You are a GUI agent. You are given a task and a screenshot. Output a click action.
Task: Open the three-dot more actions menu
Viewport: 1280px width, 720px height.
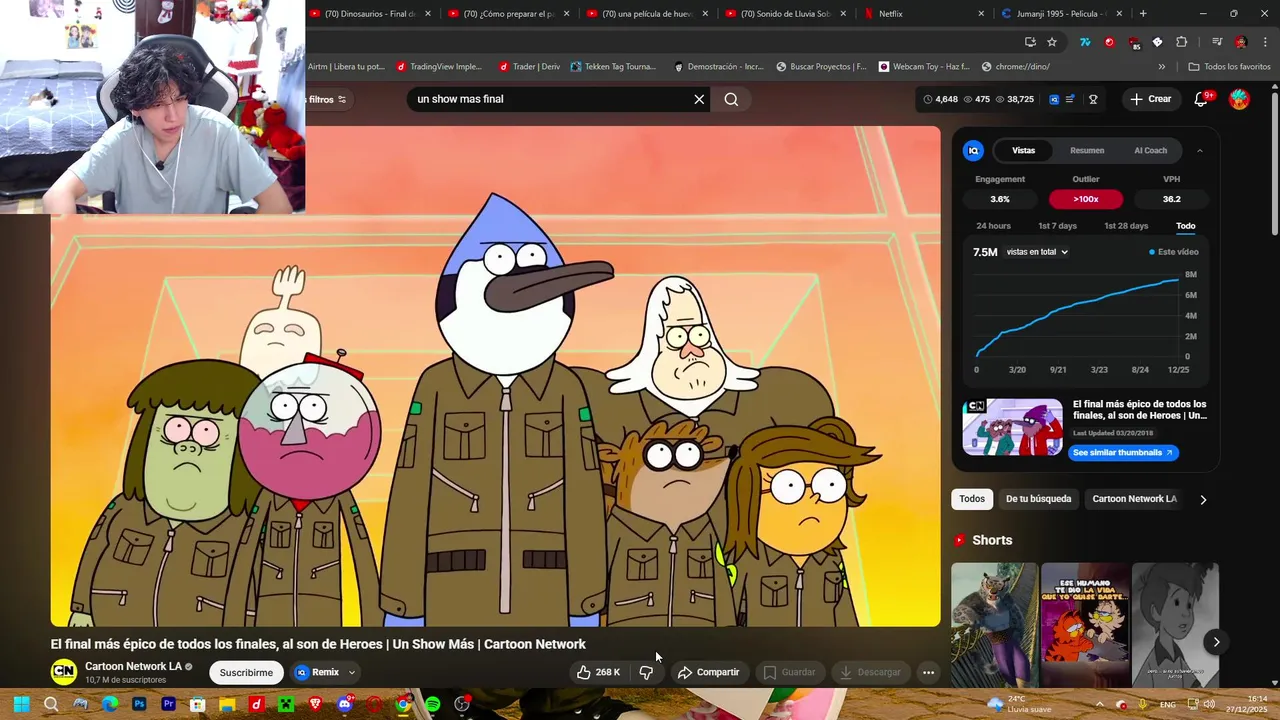(928, 672)
